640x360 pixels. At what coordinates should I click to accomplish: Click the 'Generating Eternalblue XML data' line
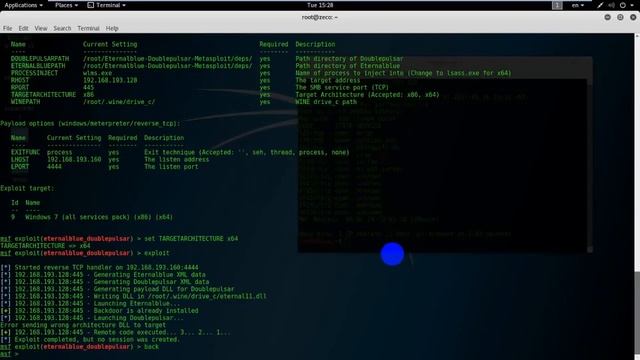pyautogui.click(x=149, y=275)
